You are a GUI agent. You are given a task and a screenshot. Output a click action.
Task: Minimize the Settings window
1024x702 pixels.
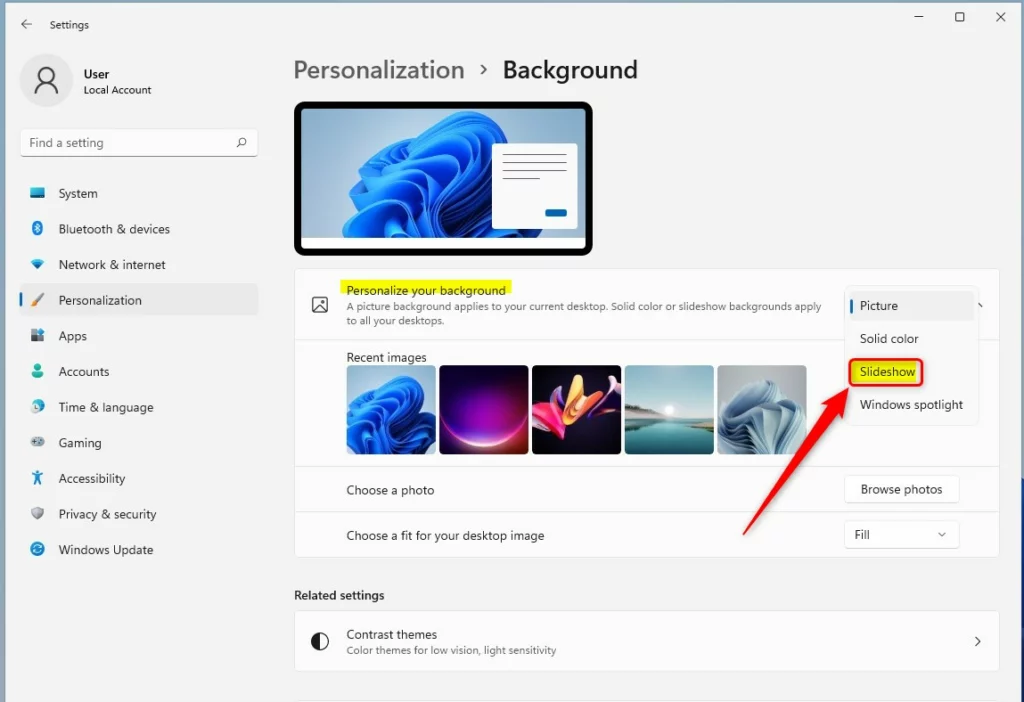(x=919, y=16)
